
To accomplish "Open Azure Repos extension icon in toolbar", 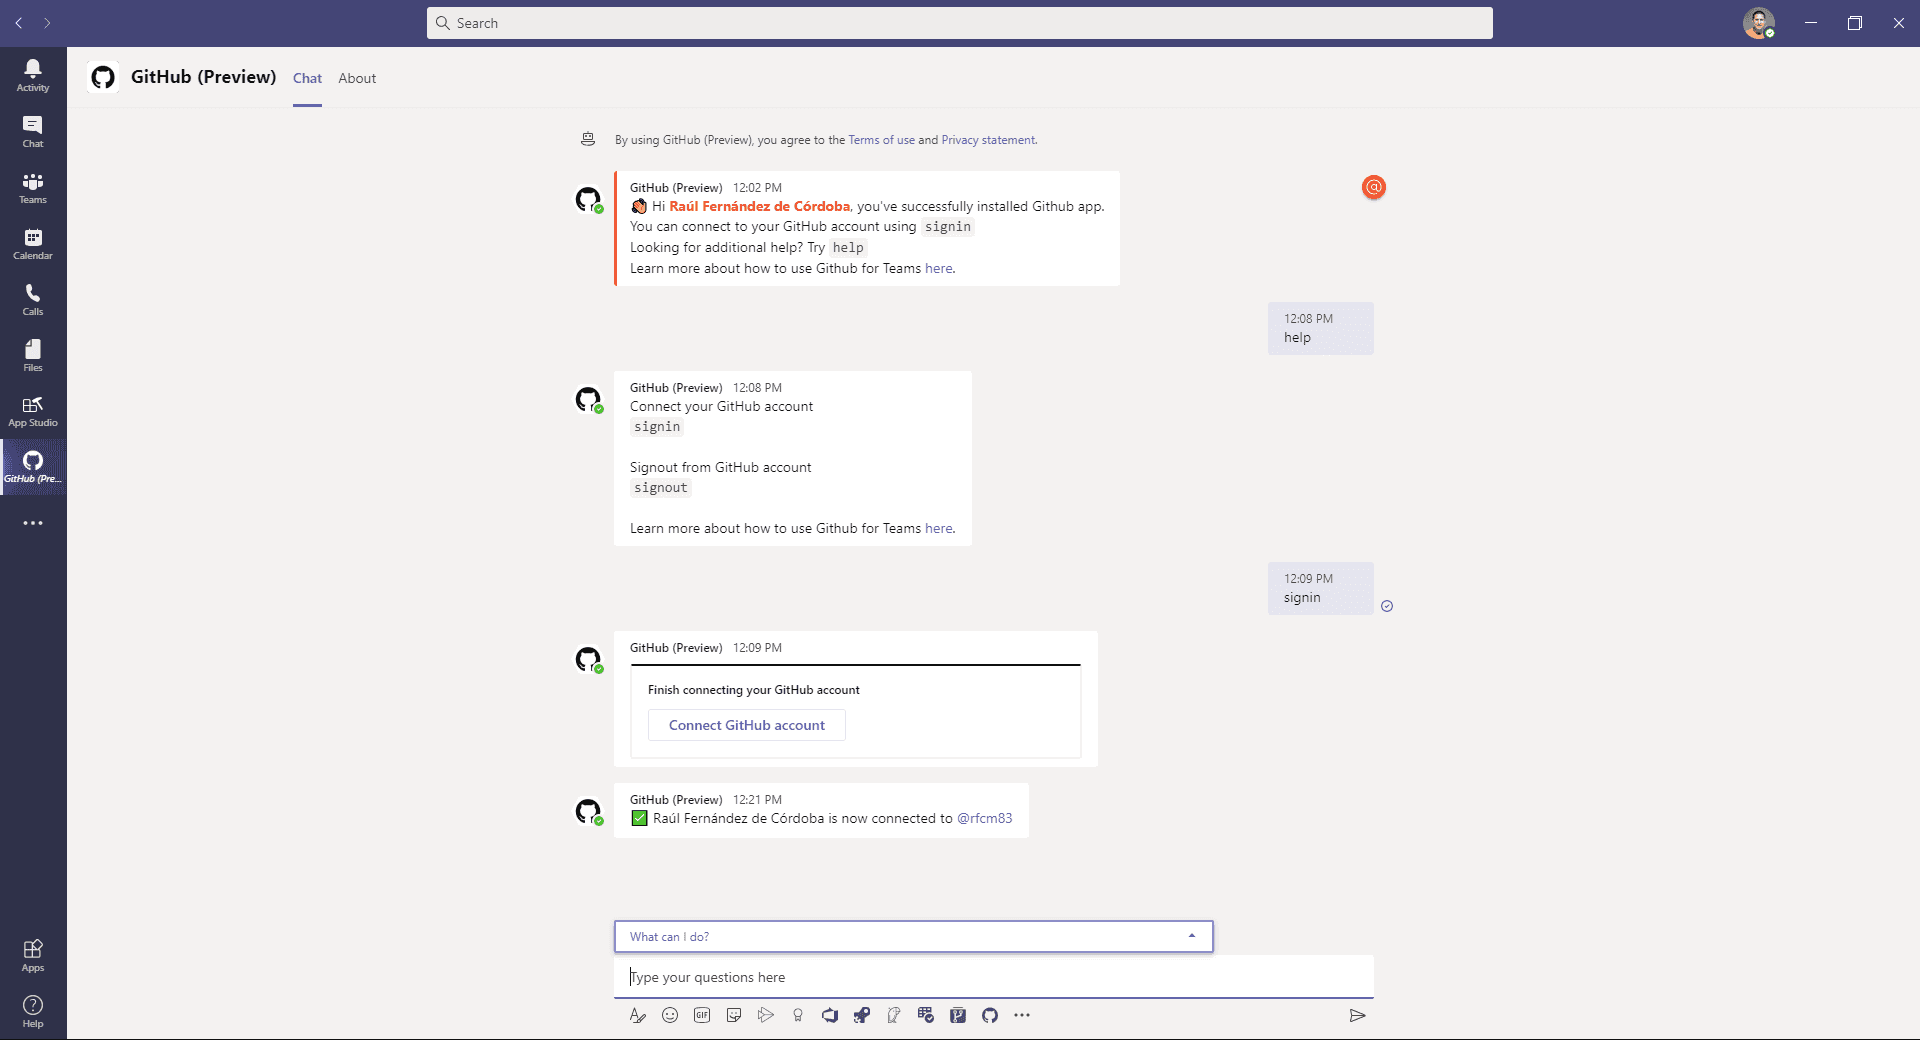I will [958, 1015].
